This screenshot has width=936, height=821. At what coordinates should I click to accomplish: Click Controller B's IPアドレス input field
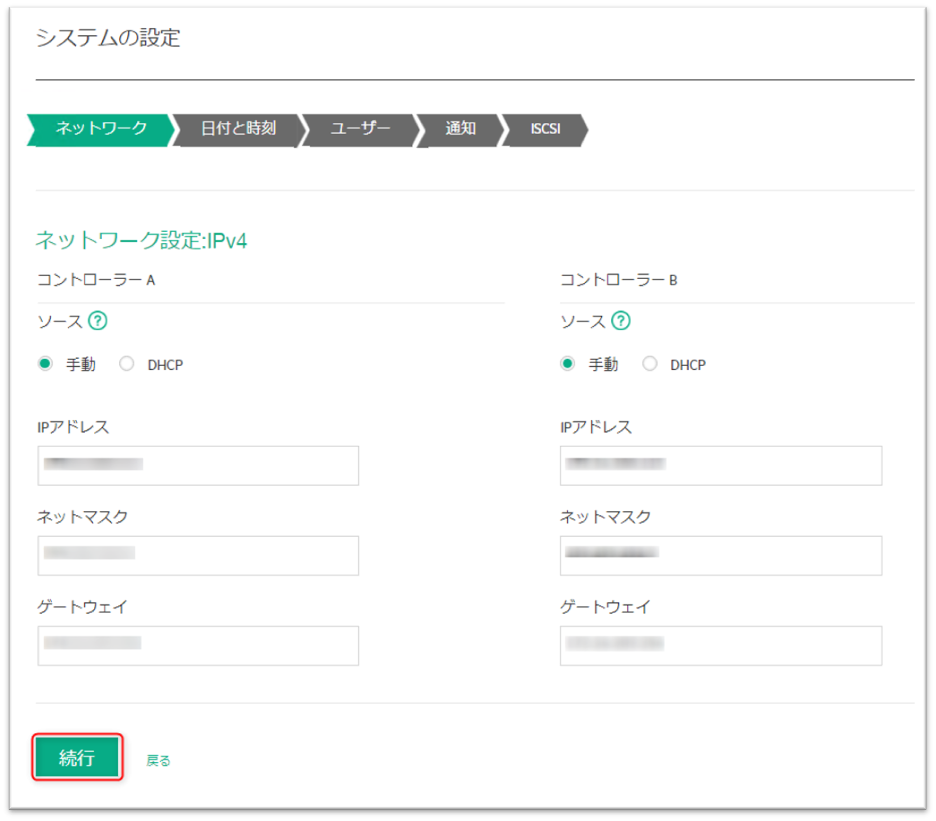pos(720,465)
